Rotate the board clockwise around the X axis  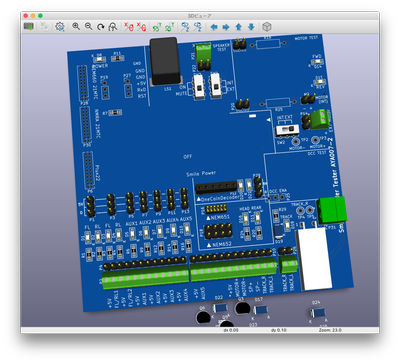point(129,27)
